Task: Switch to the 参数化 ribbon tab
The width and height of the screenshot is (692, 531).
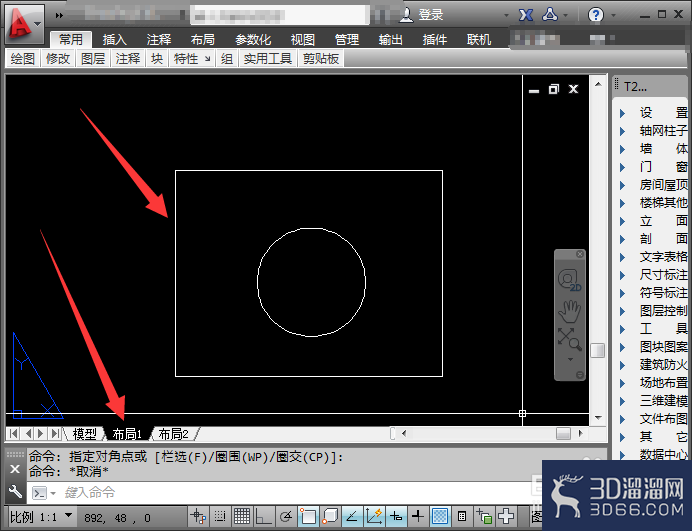Action: point(253,40)
